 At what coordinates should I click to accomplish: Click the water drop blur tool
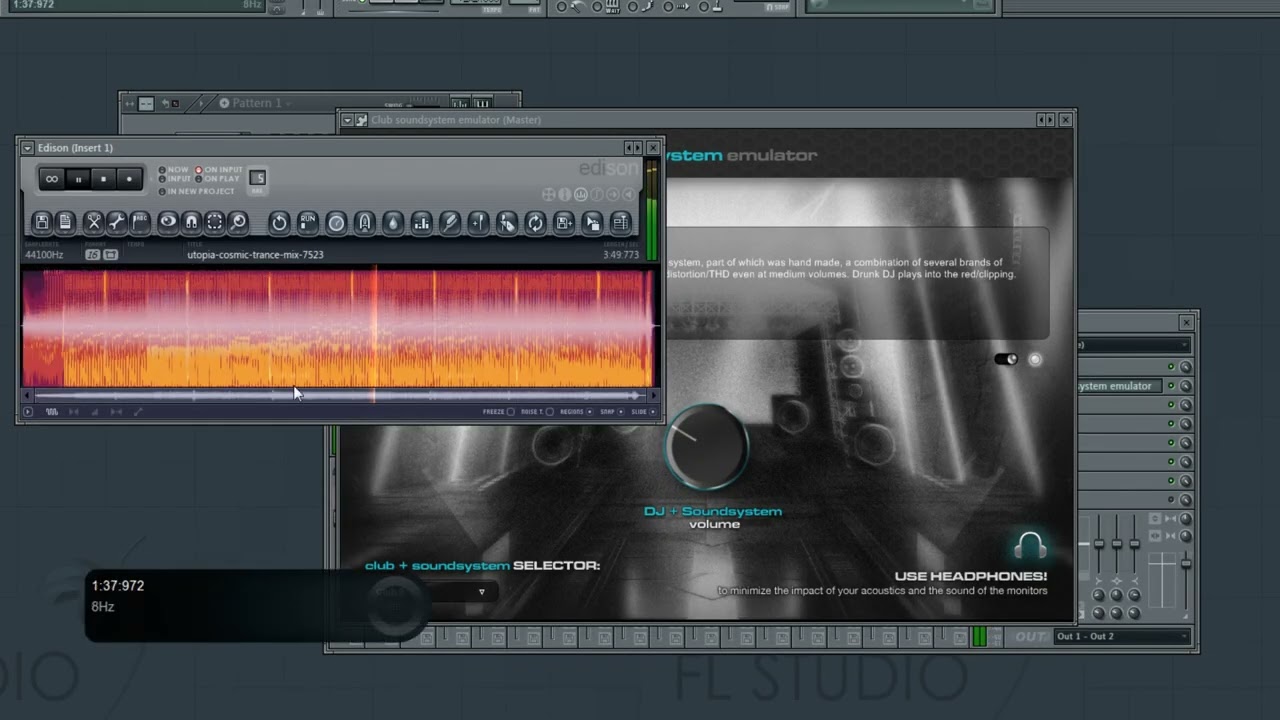[x=393, y=222]
